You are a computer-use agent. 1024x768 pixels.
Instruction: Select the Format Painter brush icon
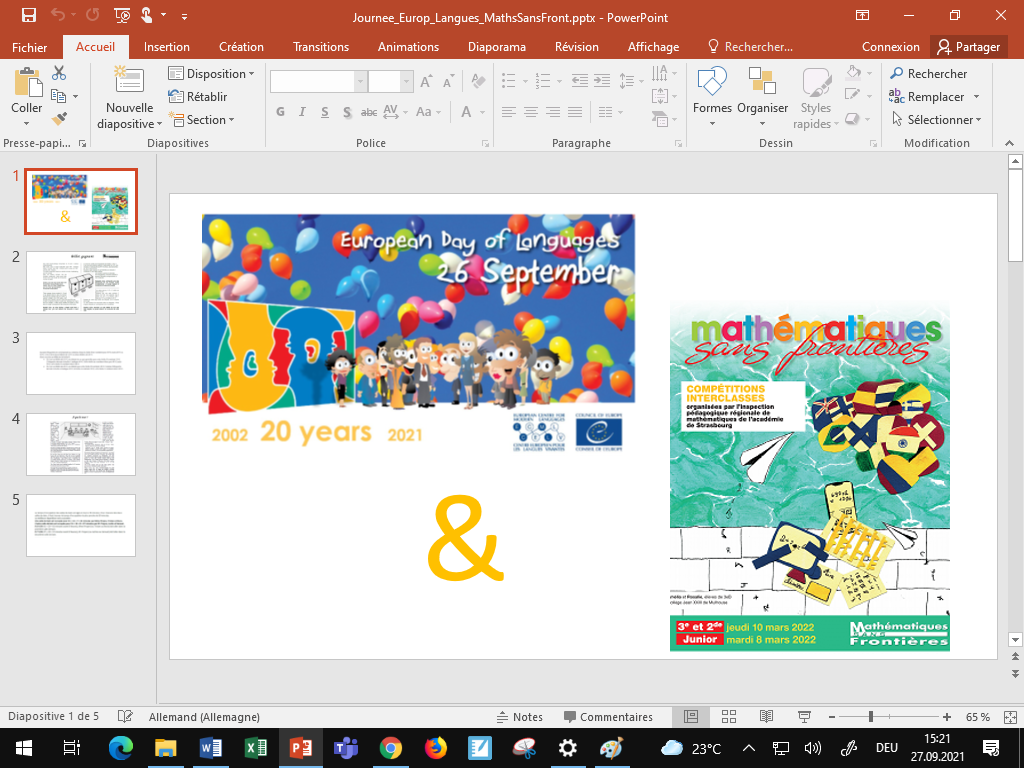(x=59, y=119)
